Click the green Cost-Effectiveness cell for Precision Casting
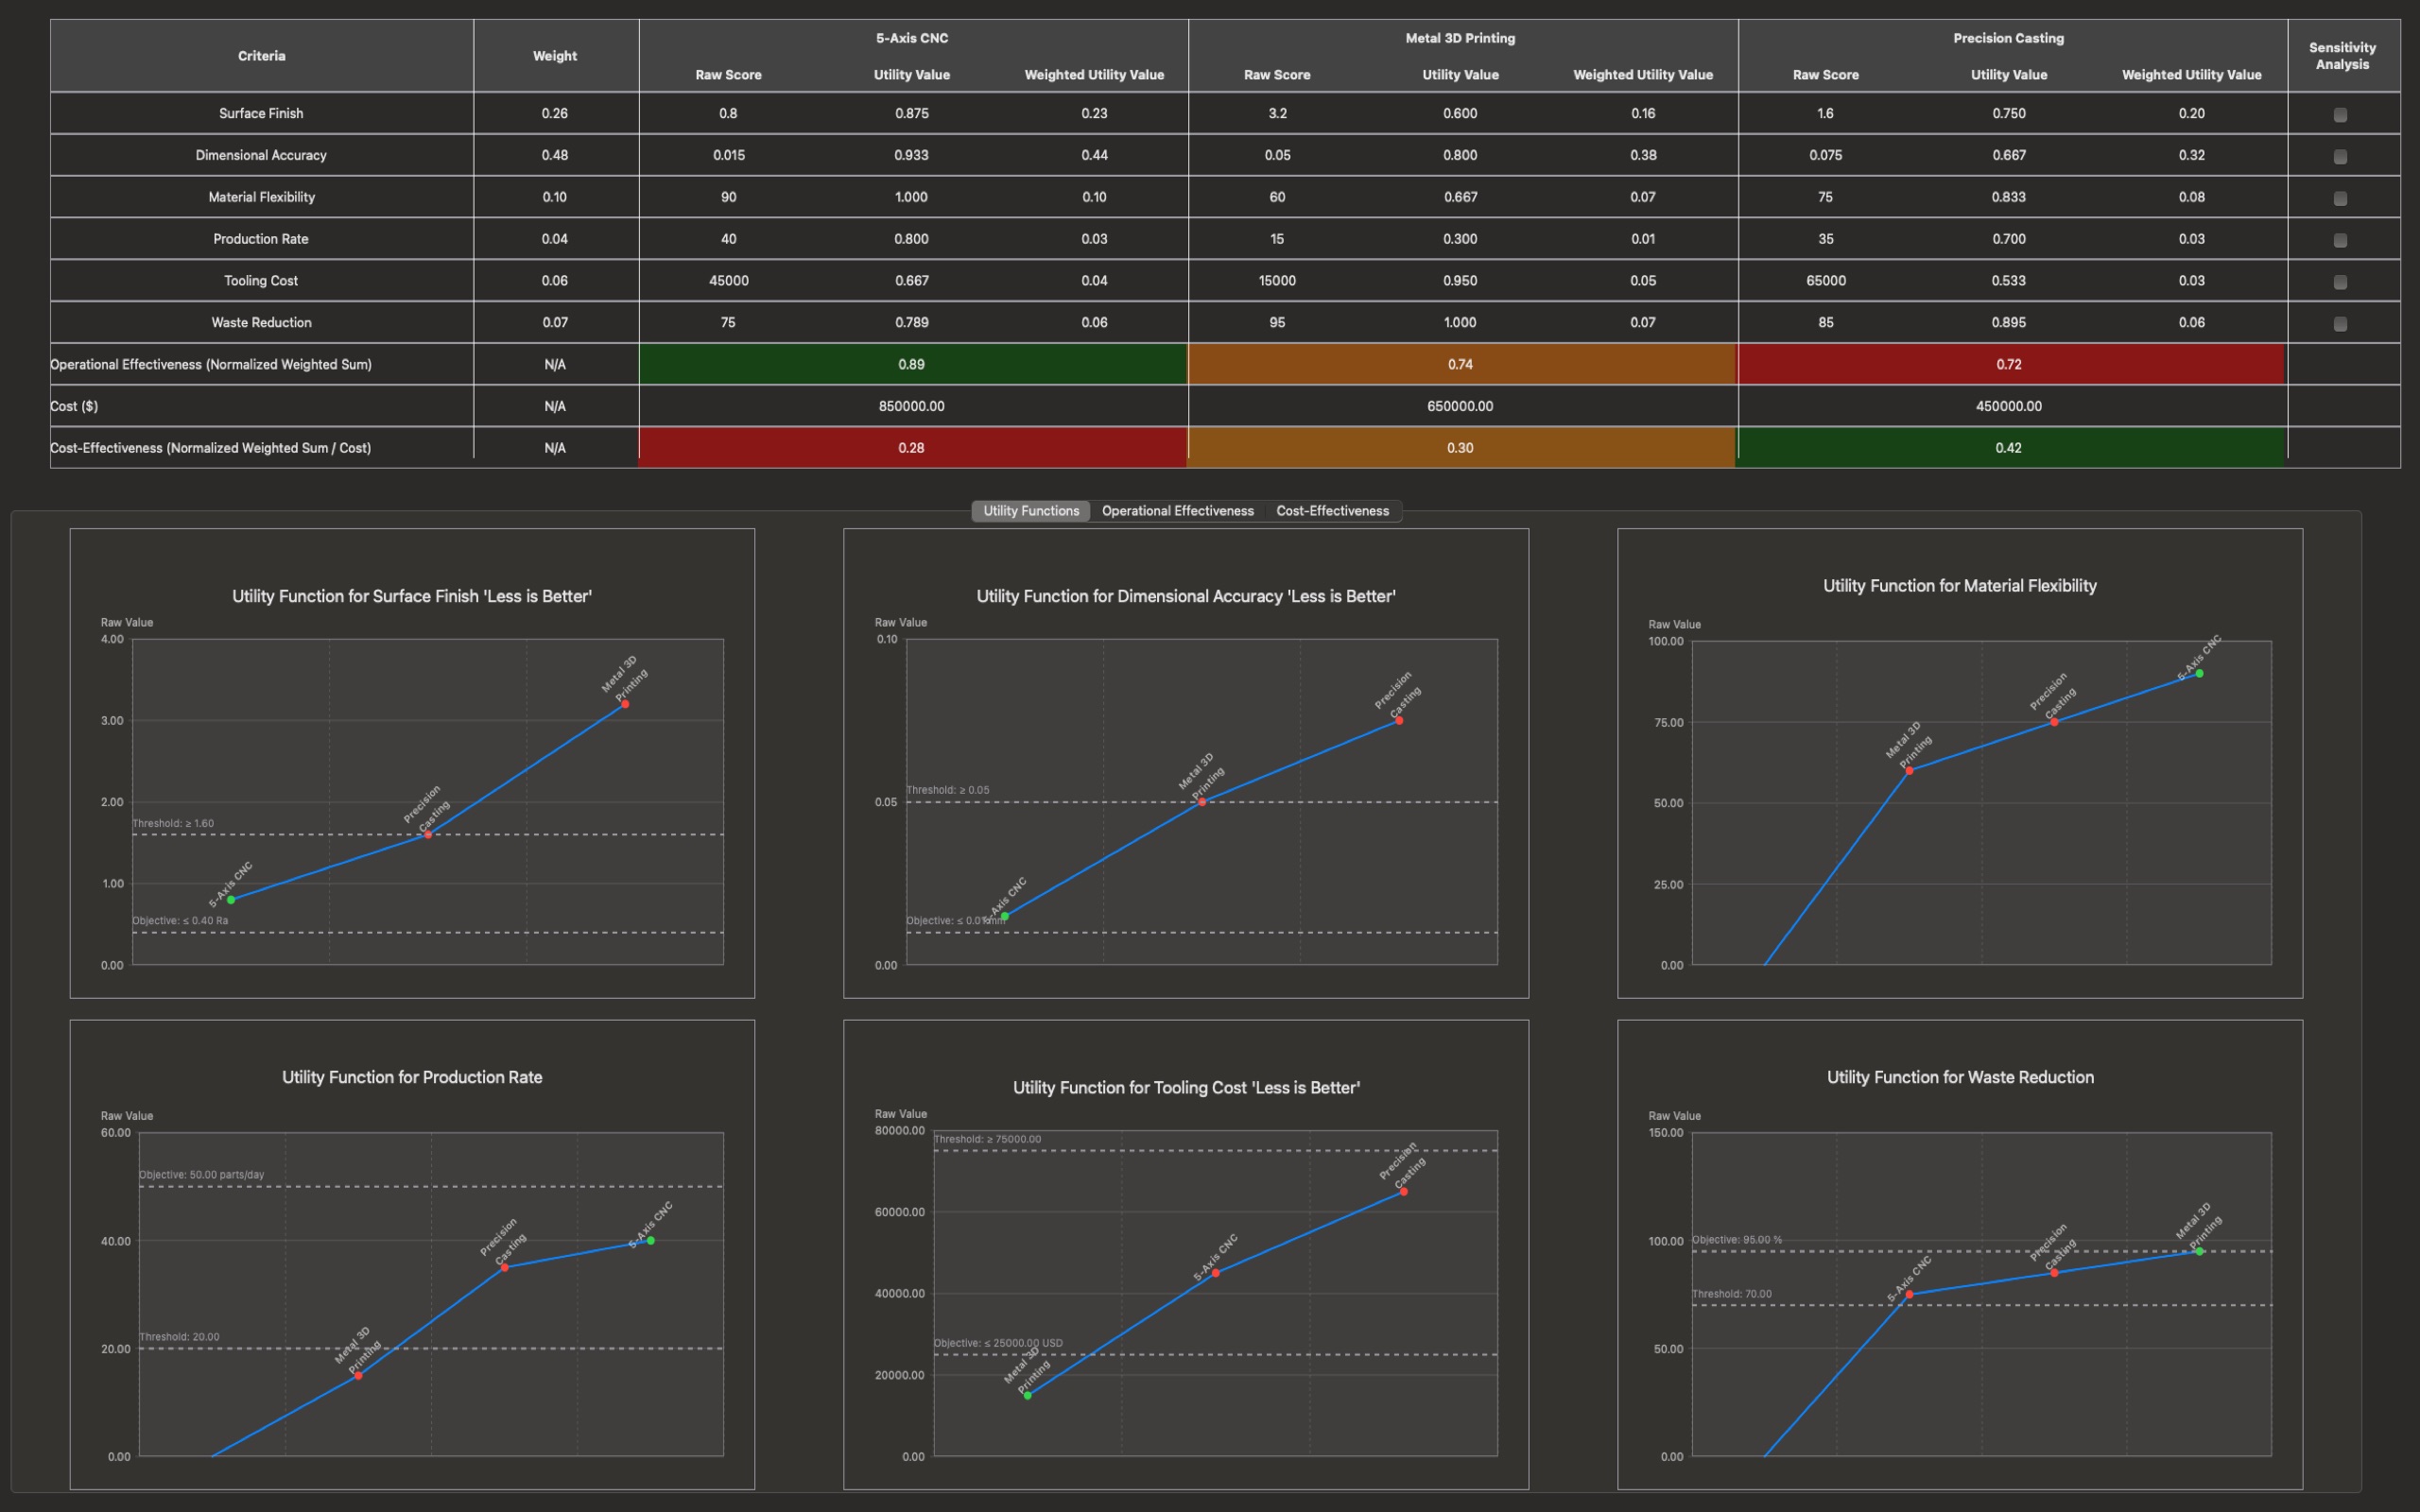The image size is (2420, 1512). point(2010,447)
